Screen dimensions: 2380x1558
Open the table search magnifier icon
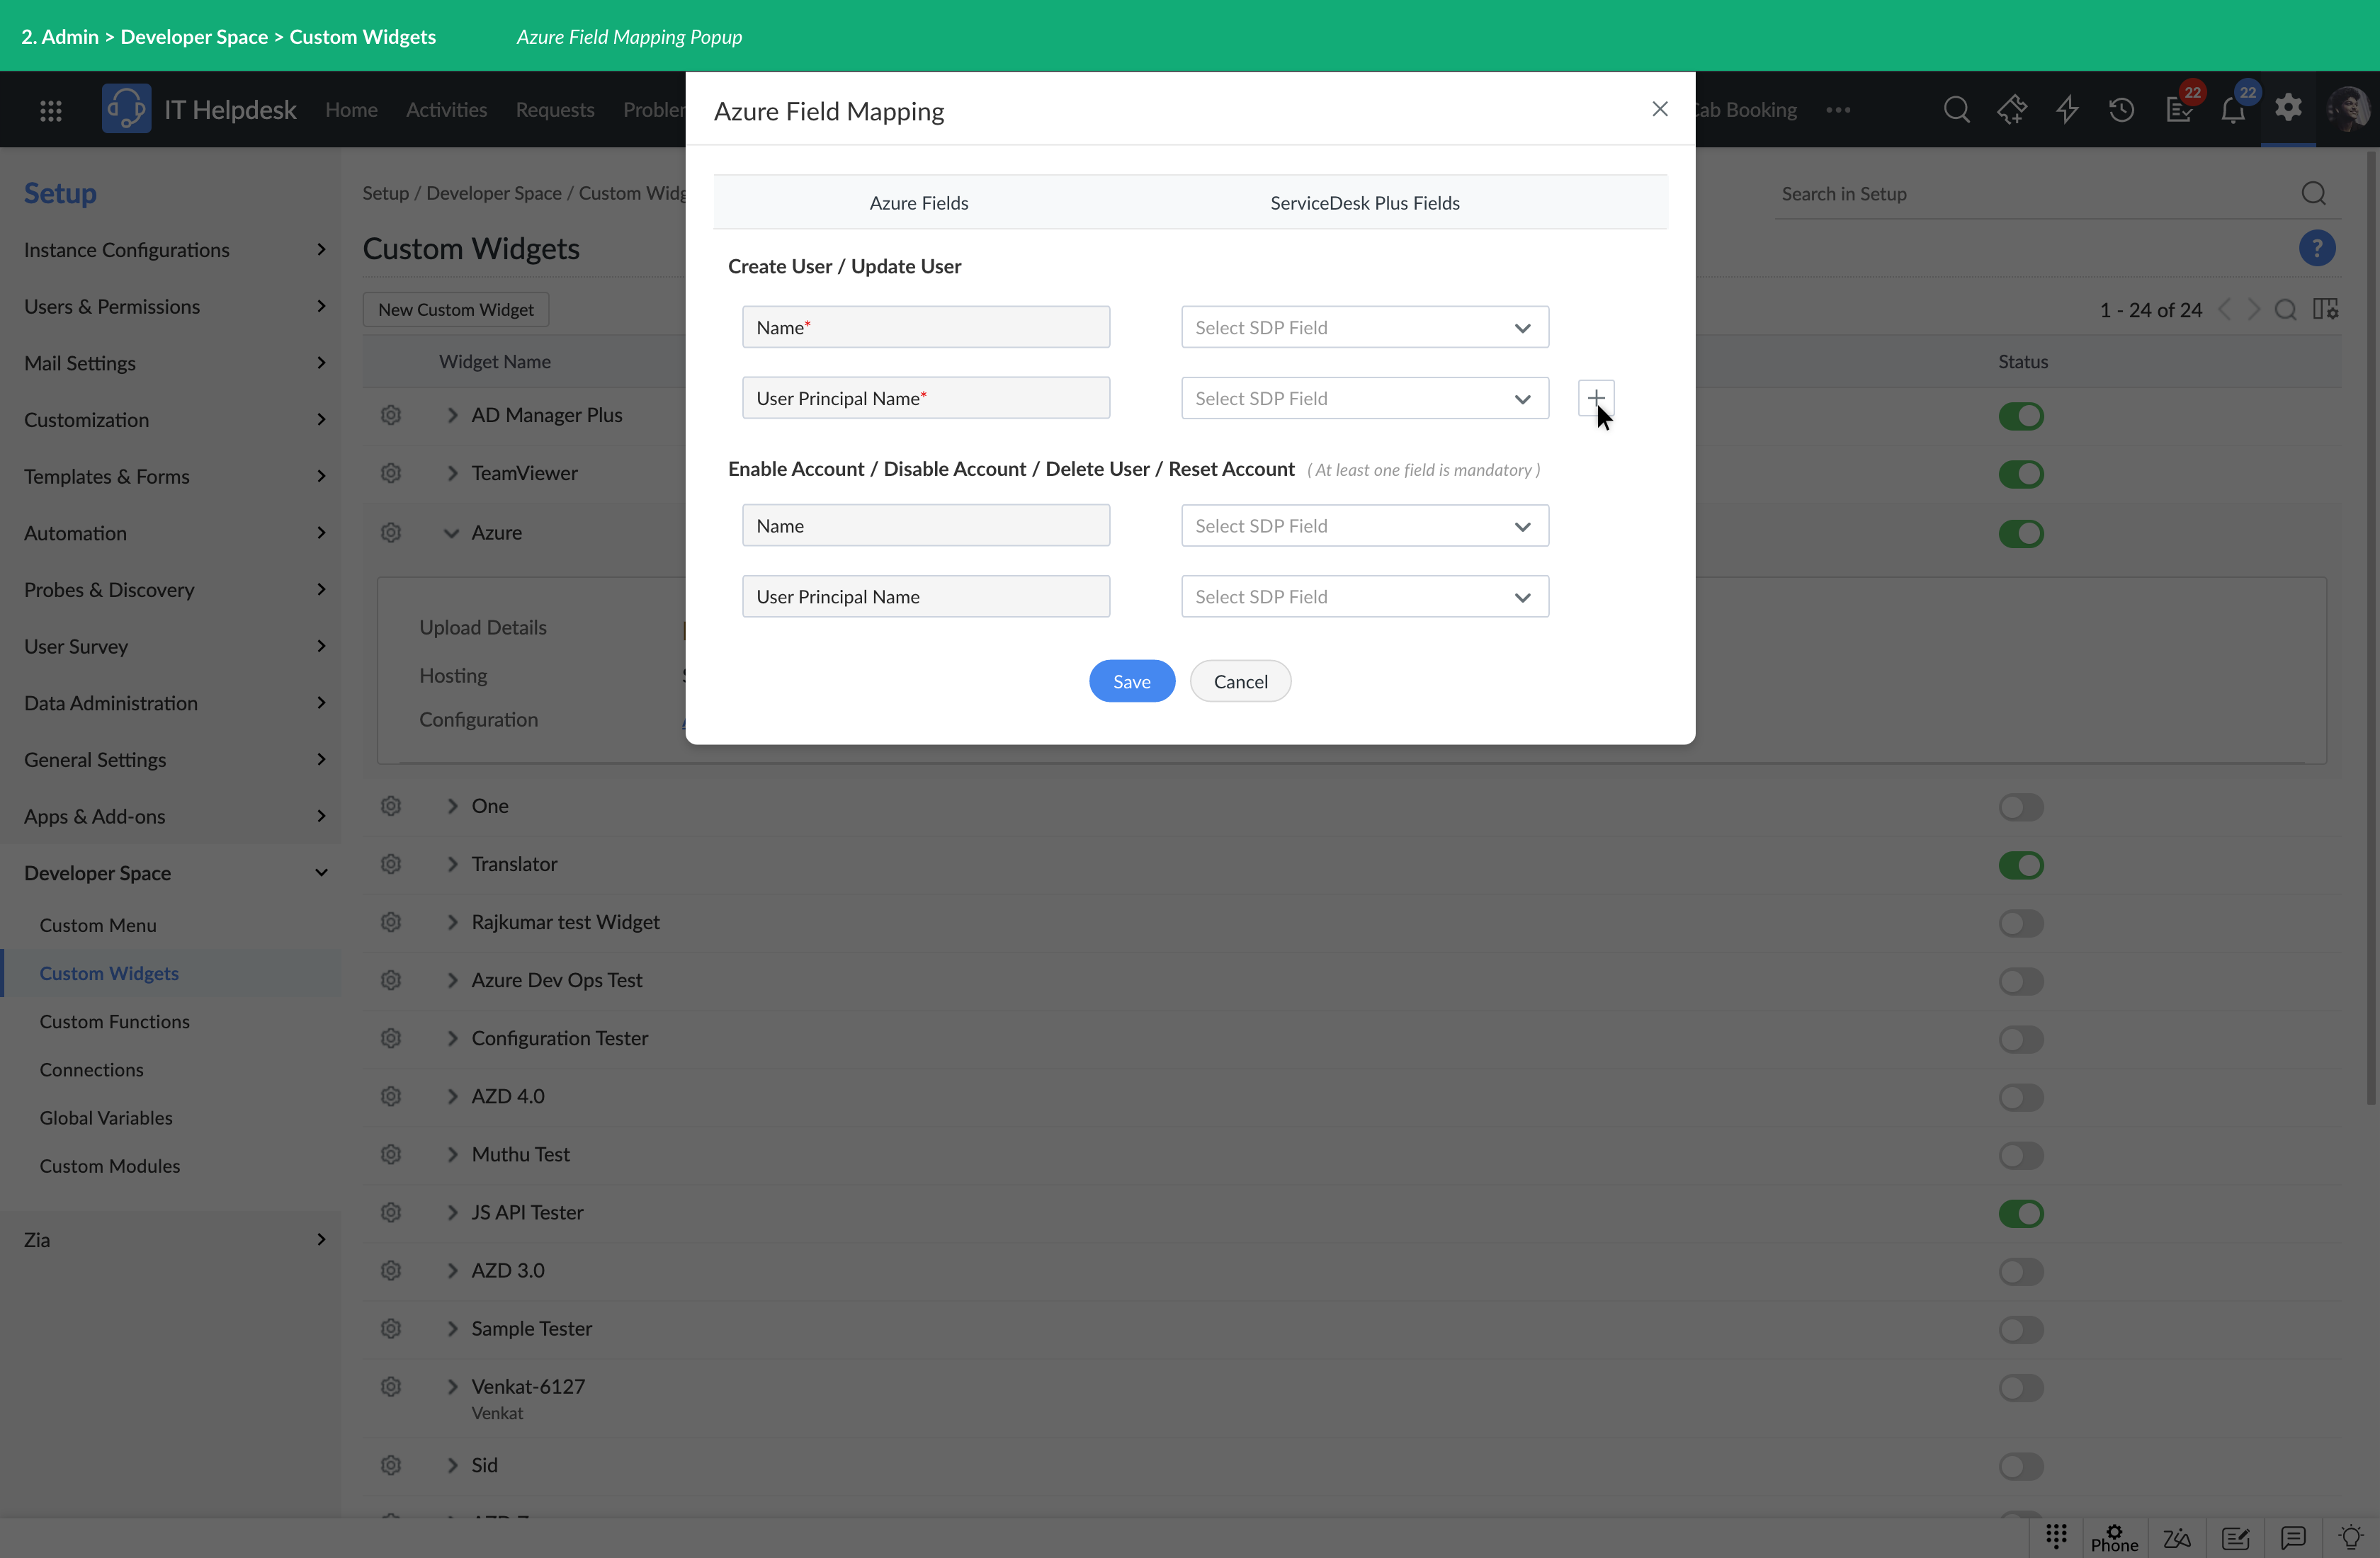2285,310
